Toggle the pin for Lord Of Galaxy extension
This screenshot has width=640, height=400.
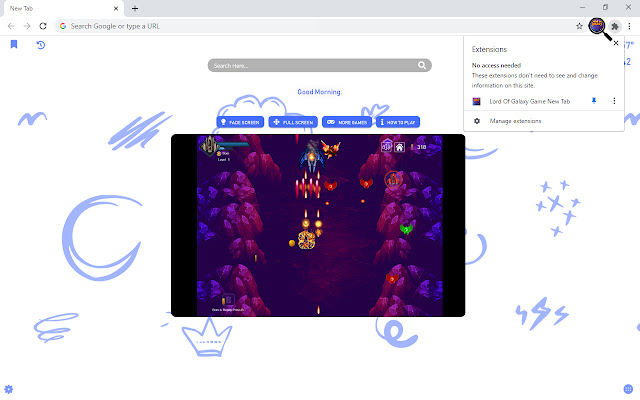pyautogui.click(x=594, y=101)
